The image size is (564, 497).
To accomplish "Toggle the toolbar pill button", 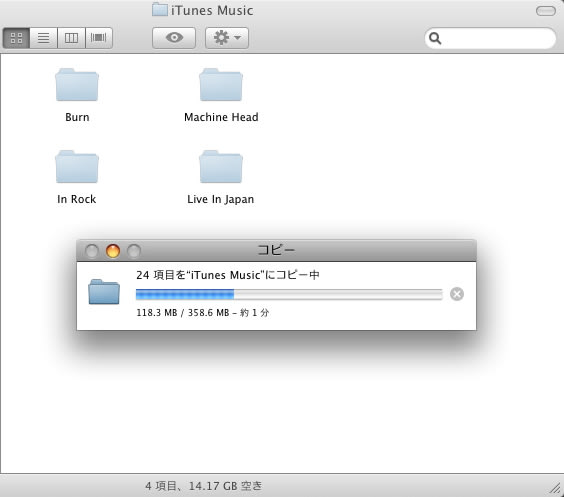I will click(546, 11).
